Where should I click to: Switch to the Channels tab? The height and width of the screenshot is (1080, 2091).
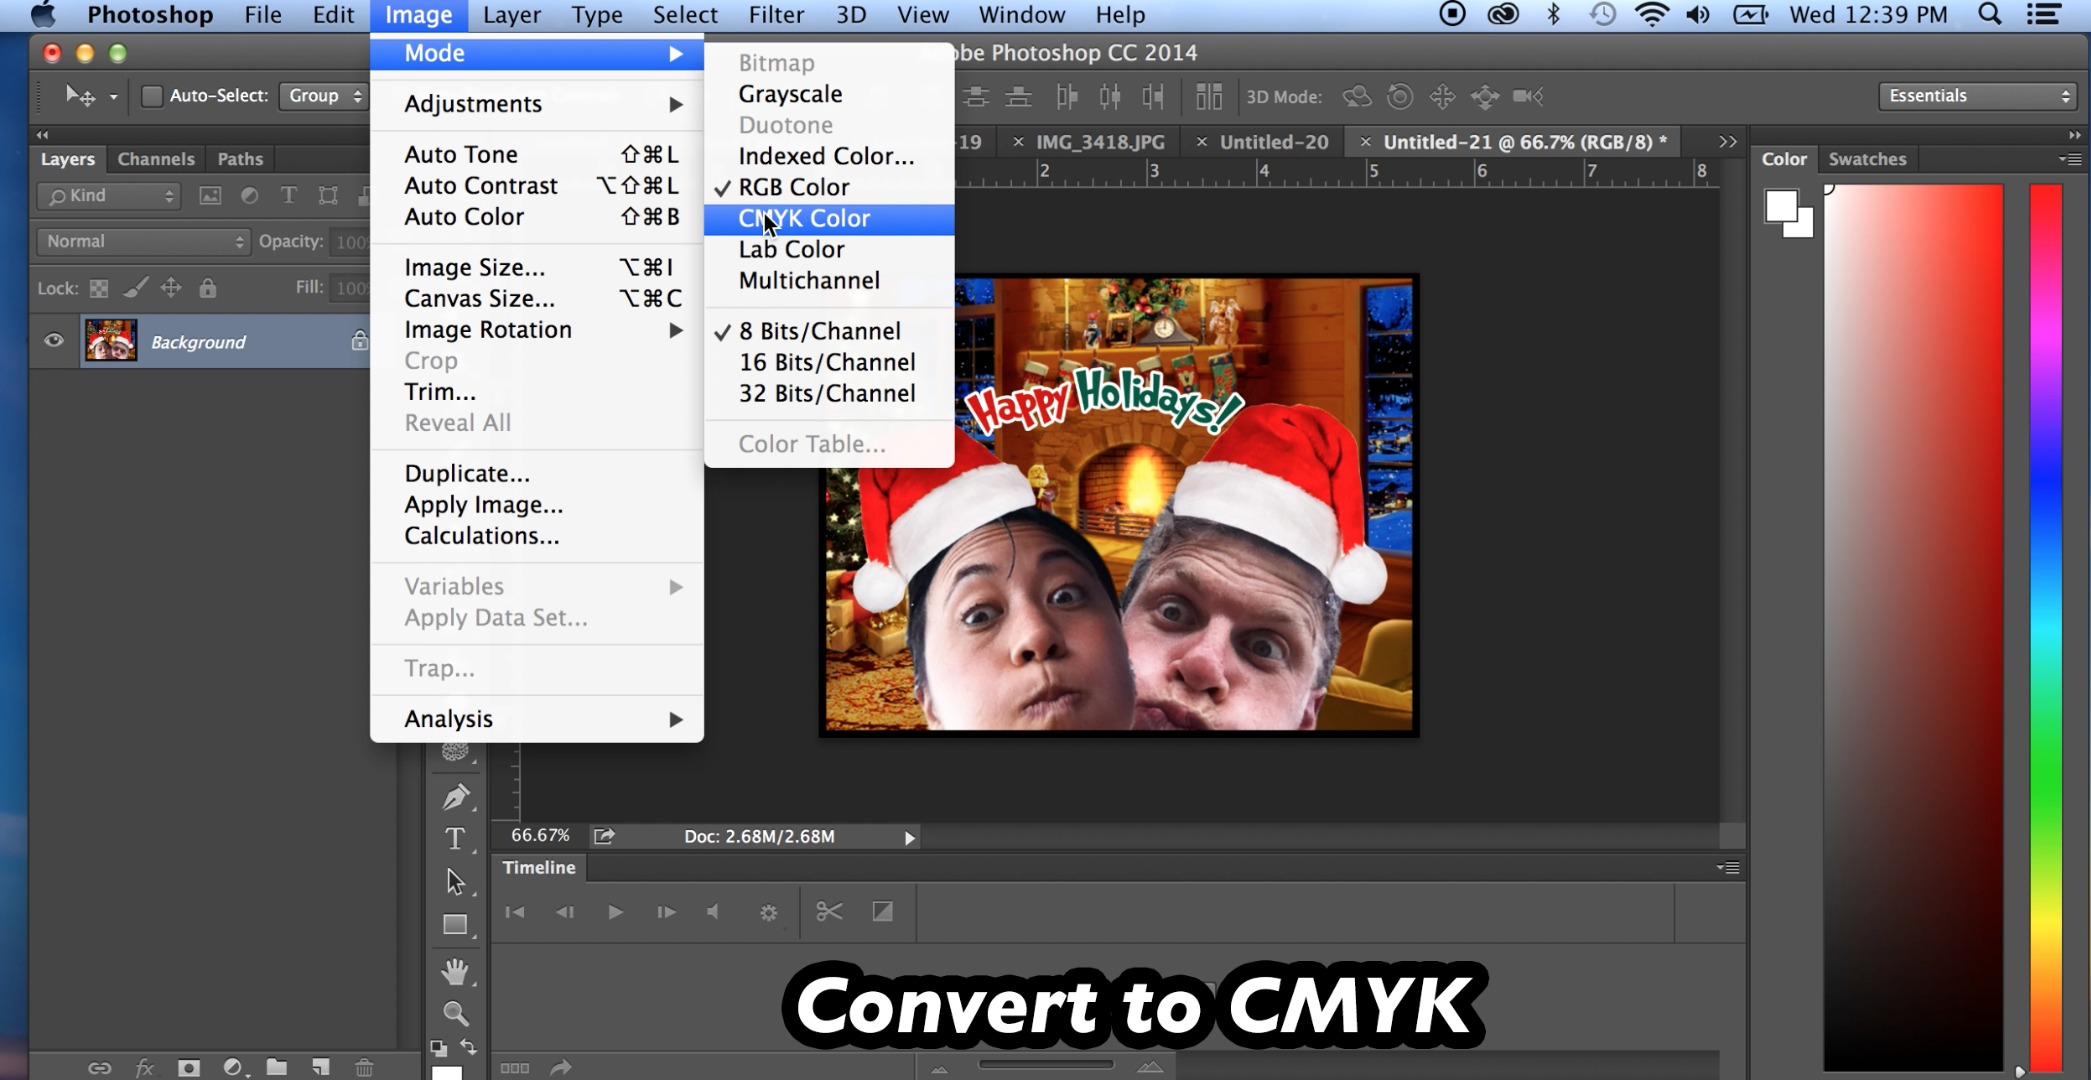click(x=156, y=159)
